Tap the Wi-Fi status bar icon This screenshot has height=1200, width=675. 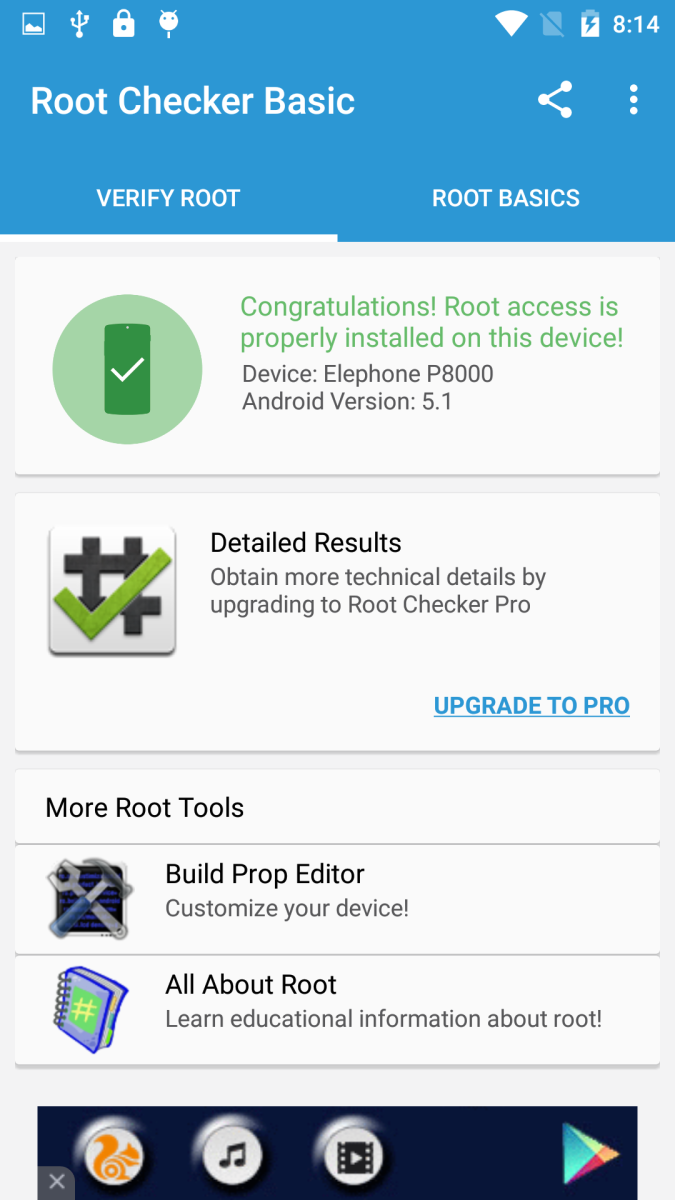[511, 23]
